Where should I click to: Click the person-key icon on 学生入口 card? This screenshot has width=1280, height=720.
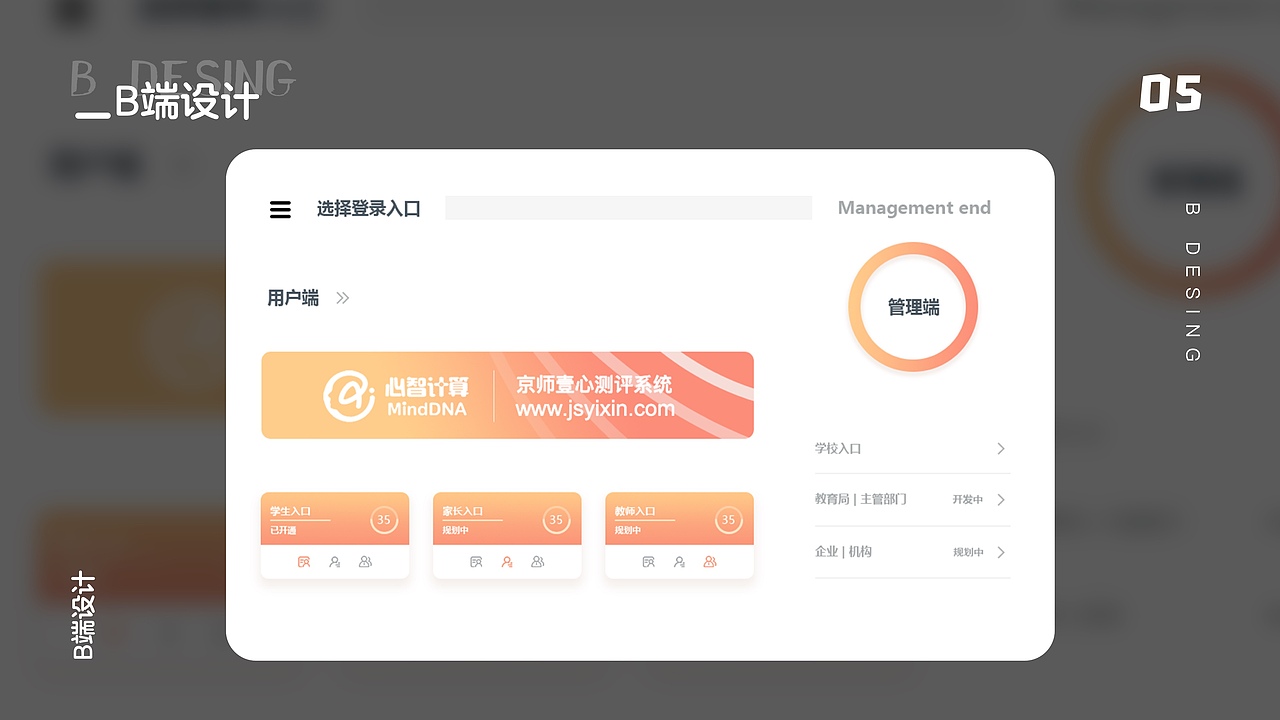point(335,562)
